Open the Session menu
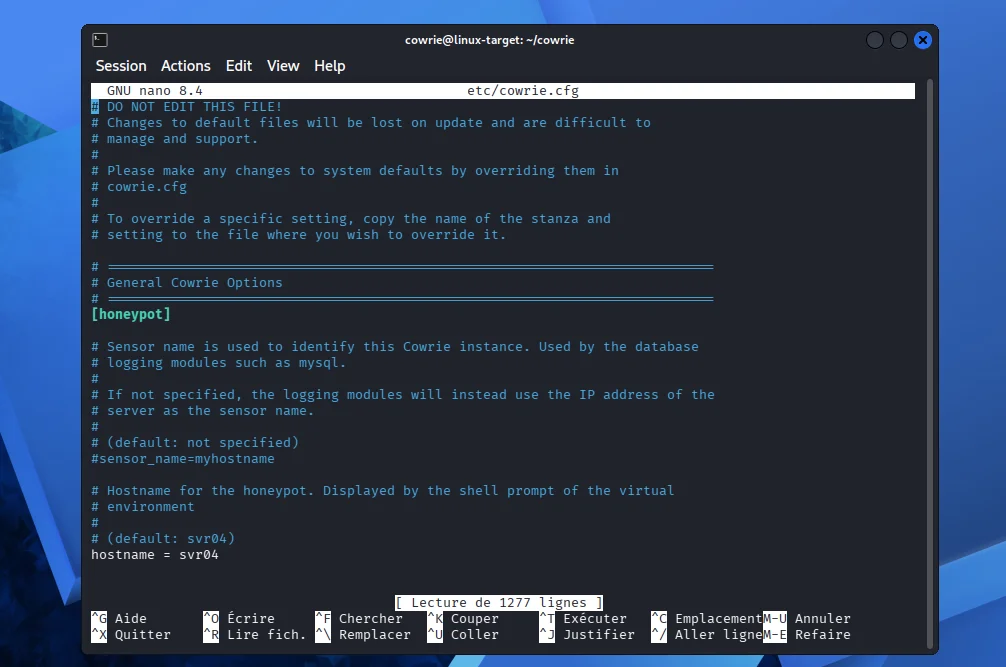This screenshot has height=667, width=1006. pyautogui.click(x=121, y=66)
